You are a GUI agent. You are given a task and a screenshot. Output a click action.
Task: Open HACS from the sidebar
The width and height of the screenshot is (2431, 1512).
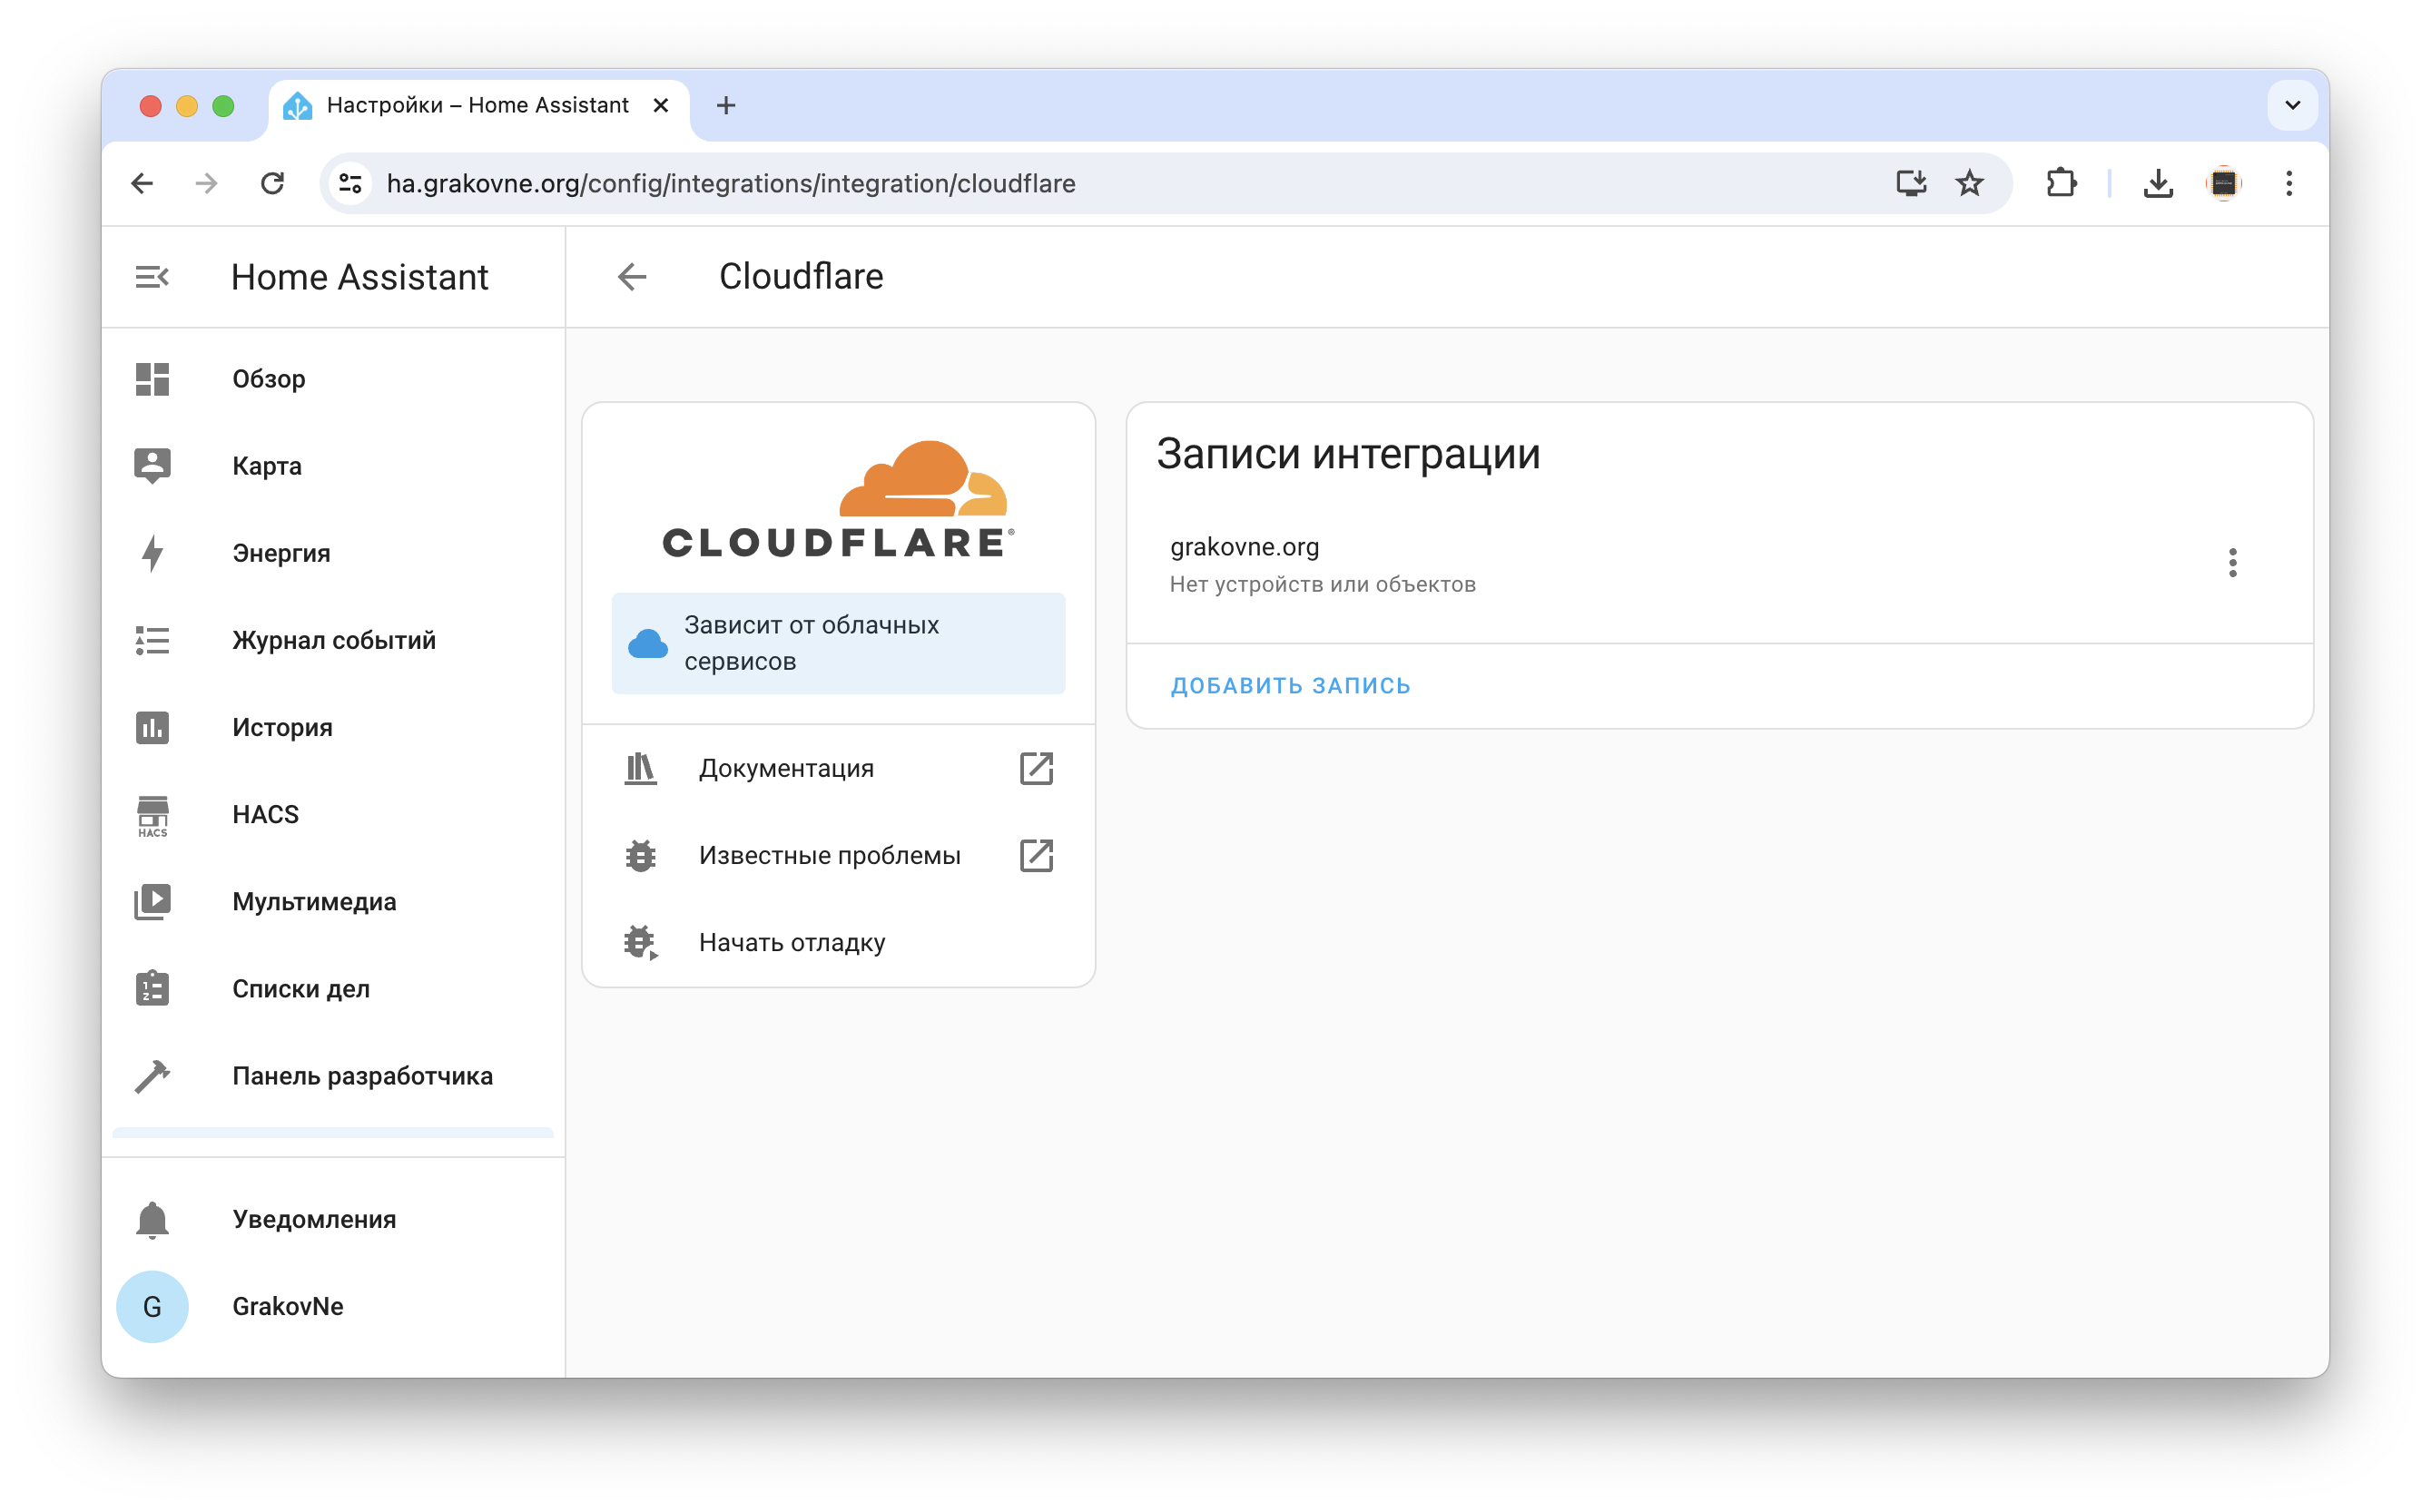[x=265, y=814]
